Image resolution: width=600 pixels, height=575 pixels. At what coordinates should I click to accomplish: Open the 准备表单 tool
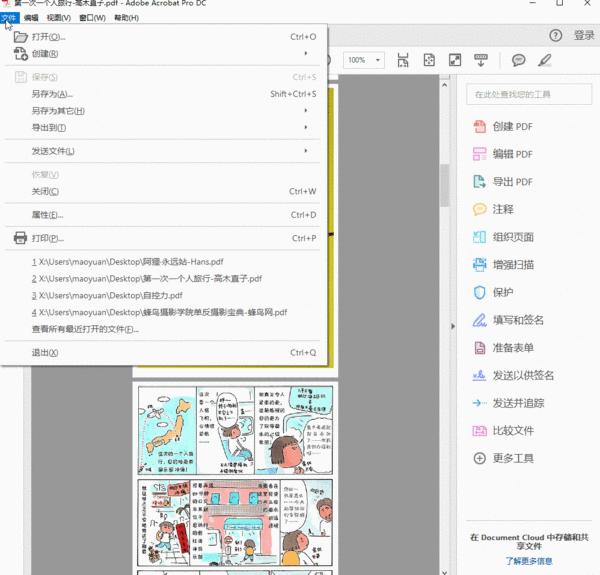(504, 348)
